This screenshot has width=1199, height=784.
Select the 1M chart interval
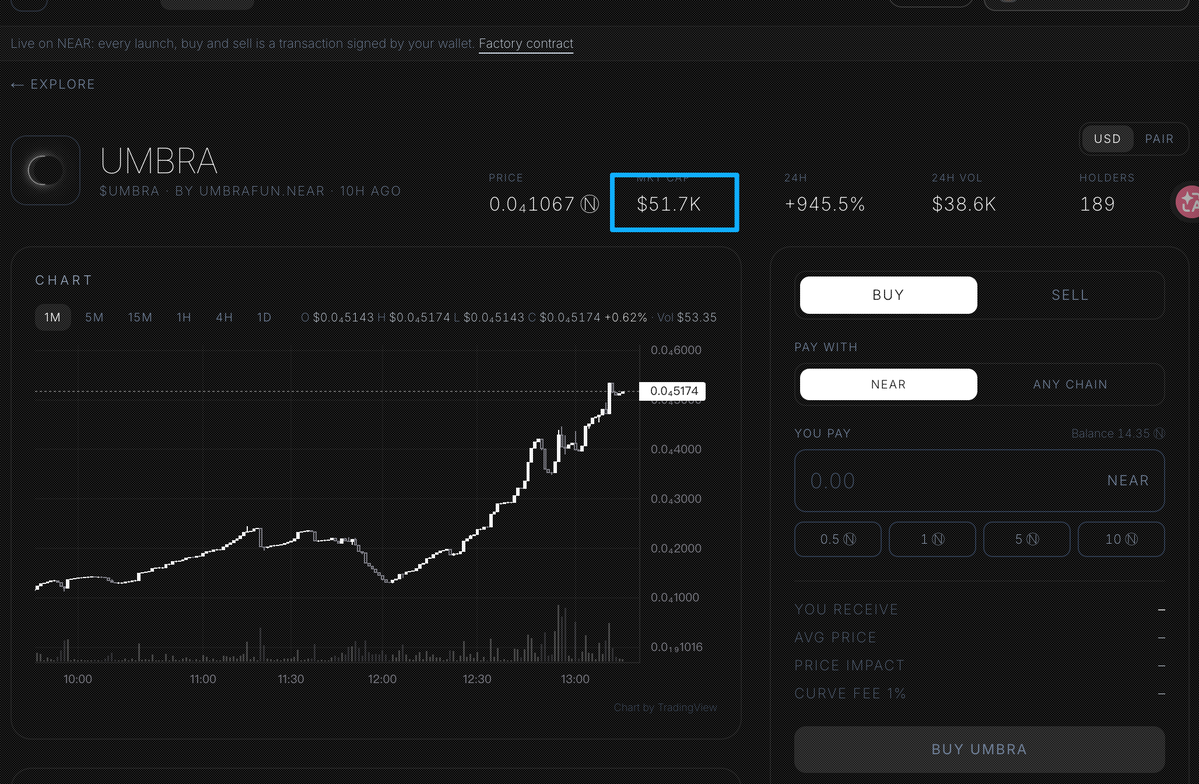[52, 317]
